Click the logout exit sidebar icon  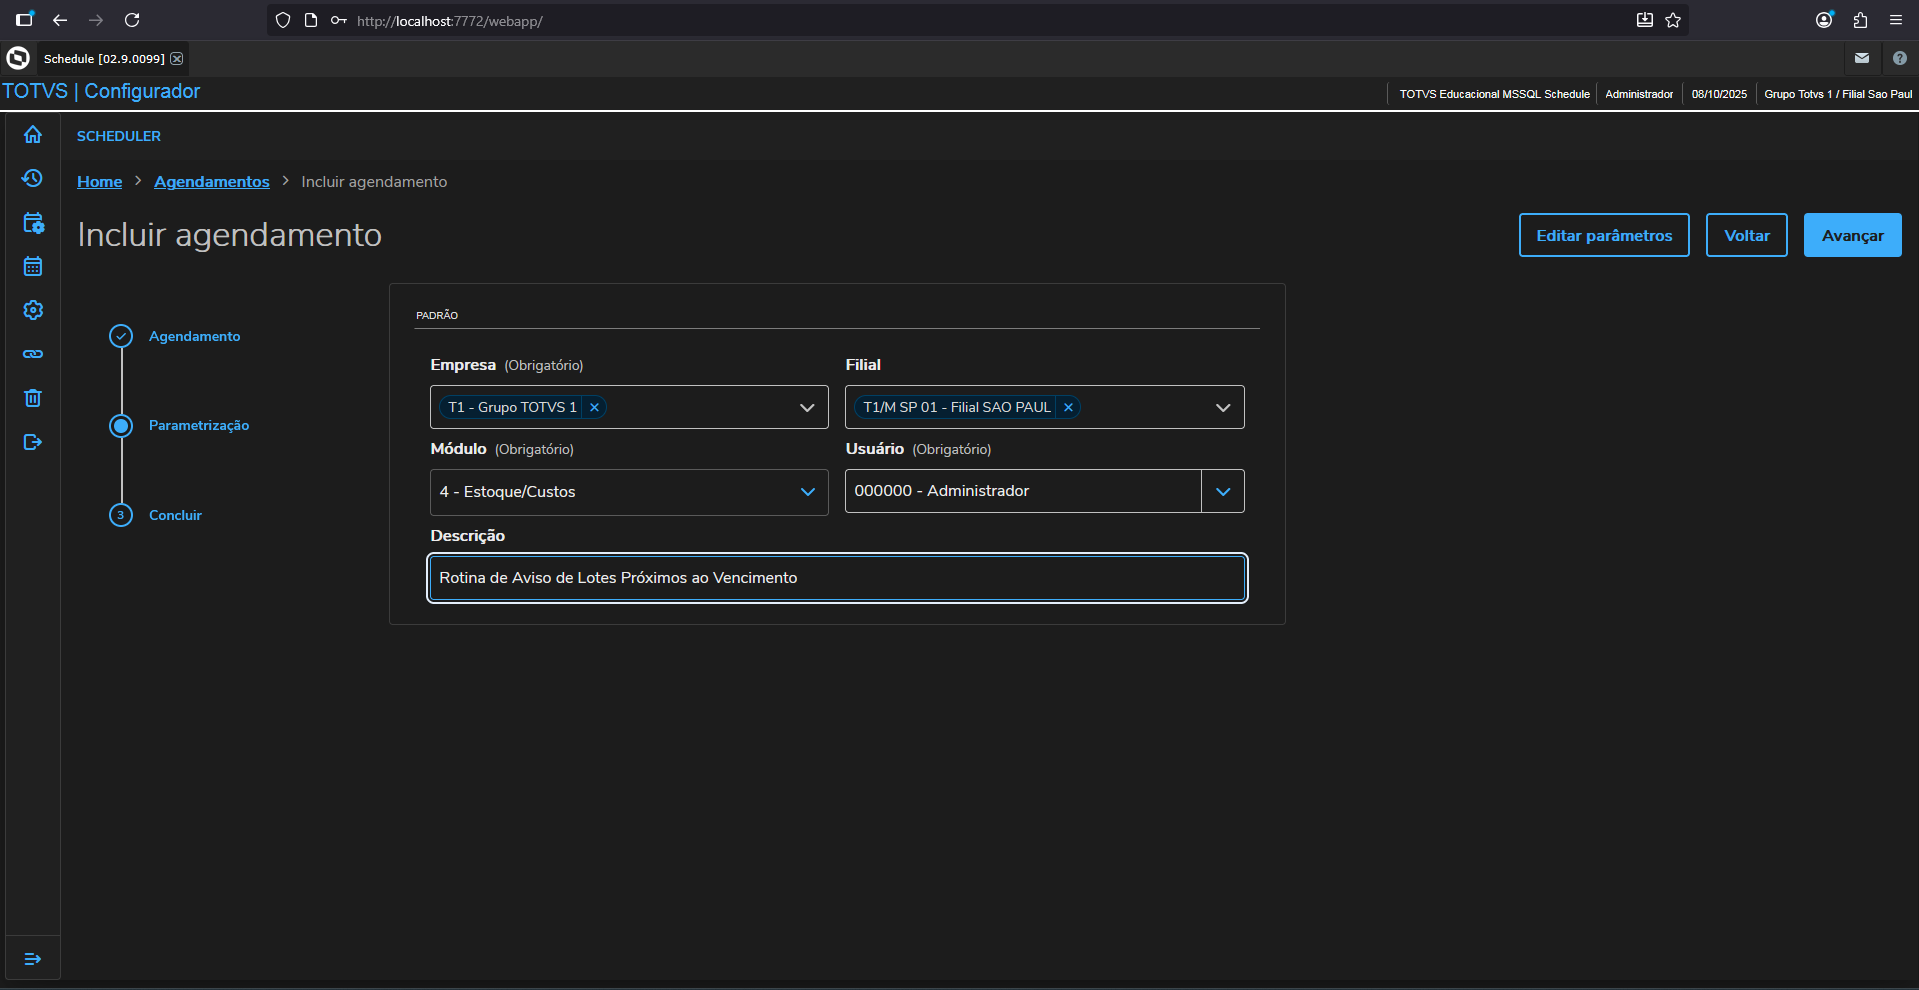click(x=33, y=442)
